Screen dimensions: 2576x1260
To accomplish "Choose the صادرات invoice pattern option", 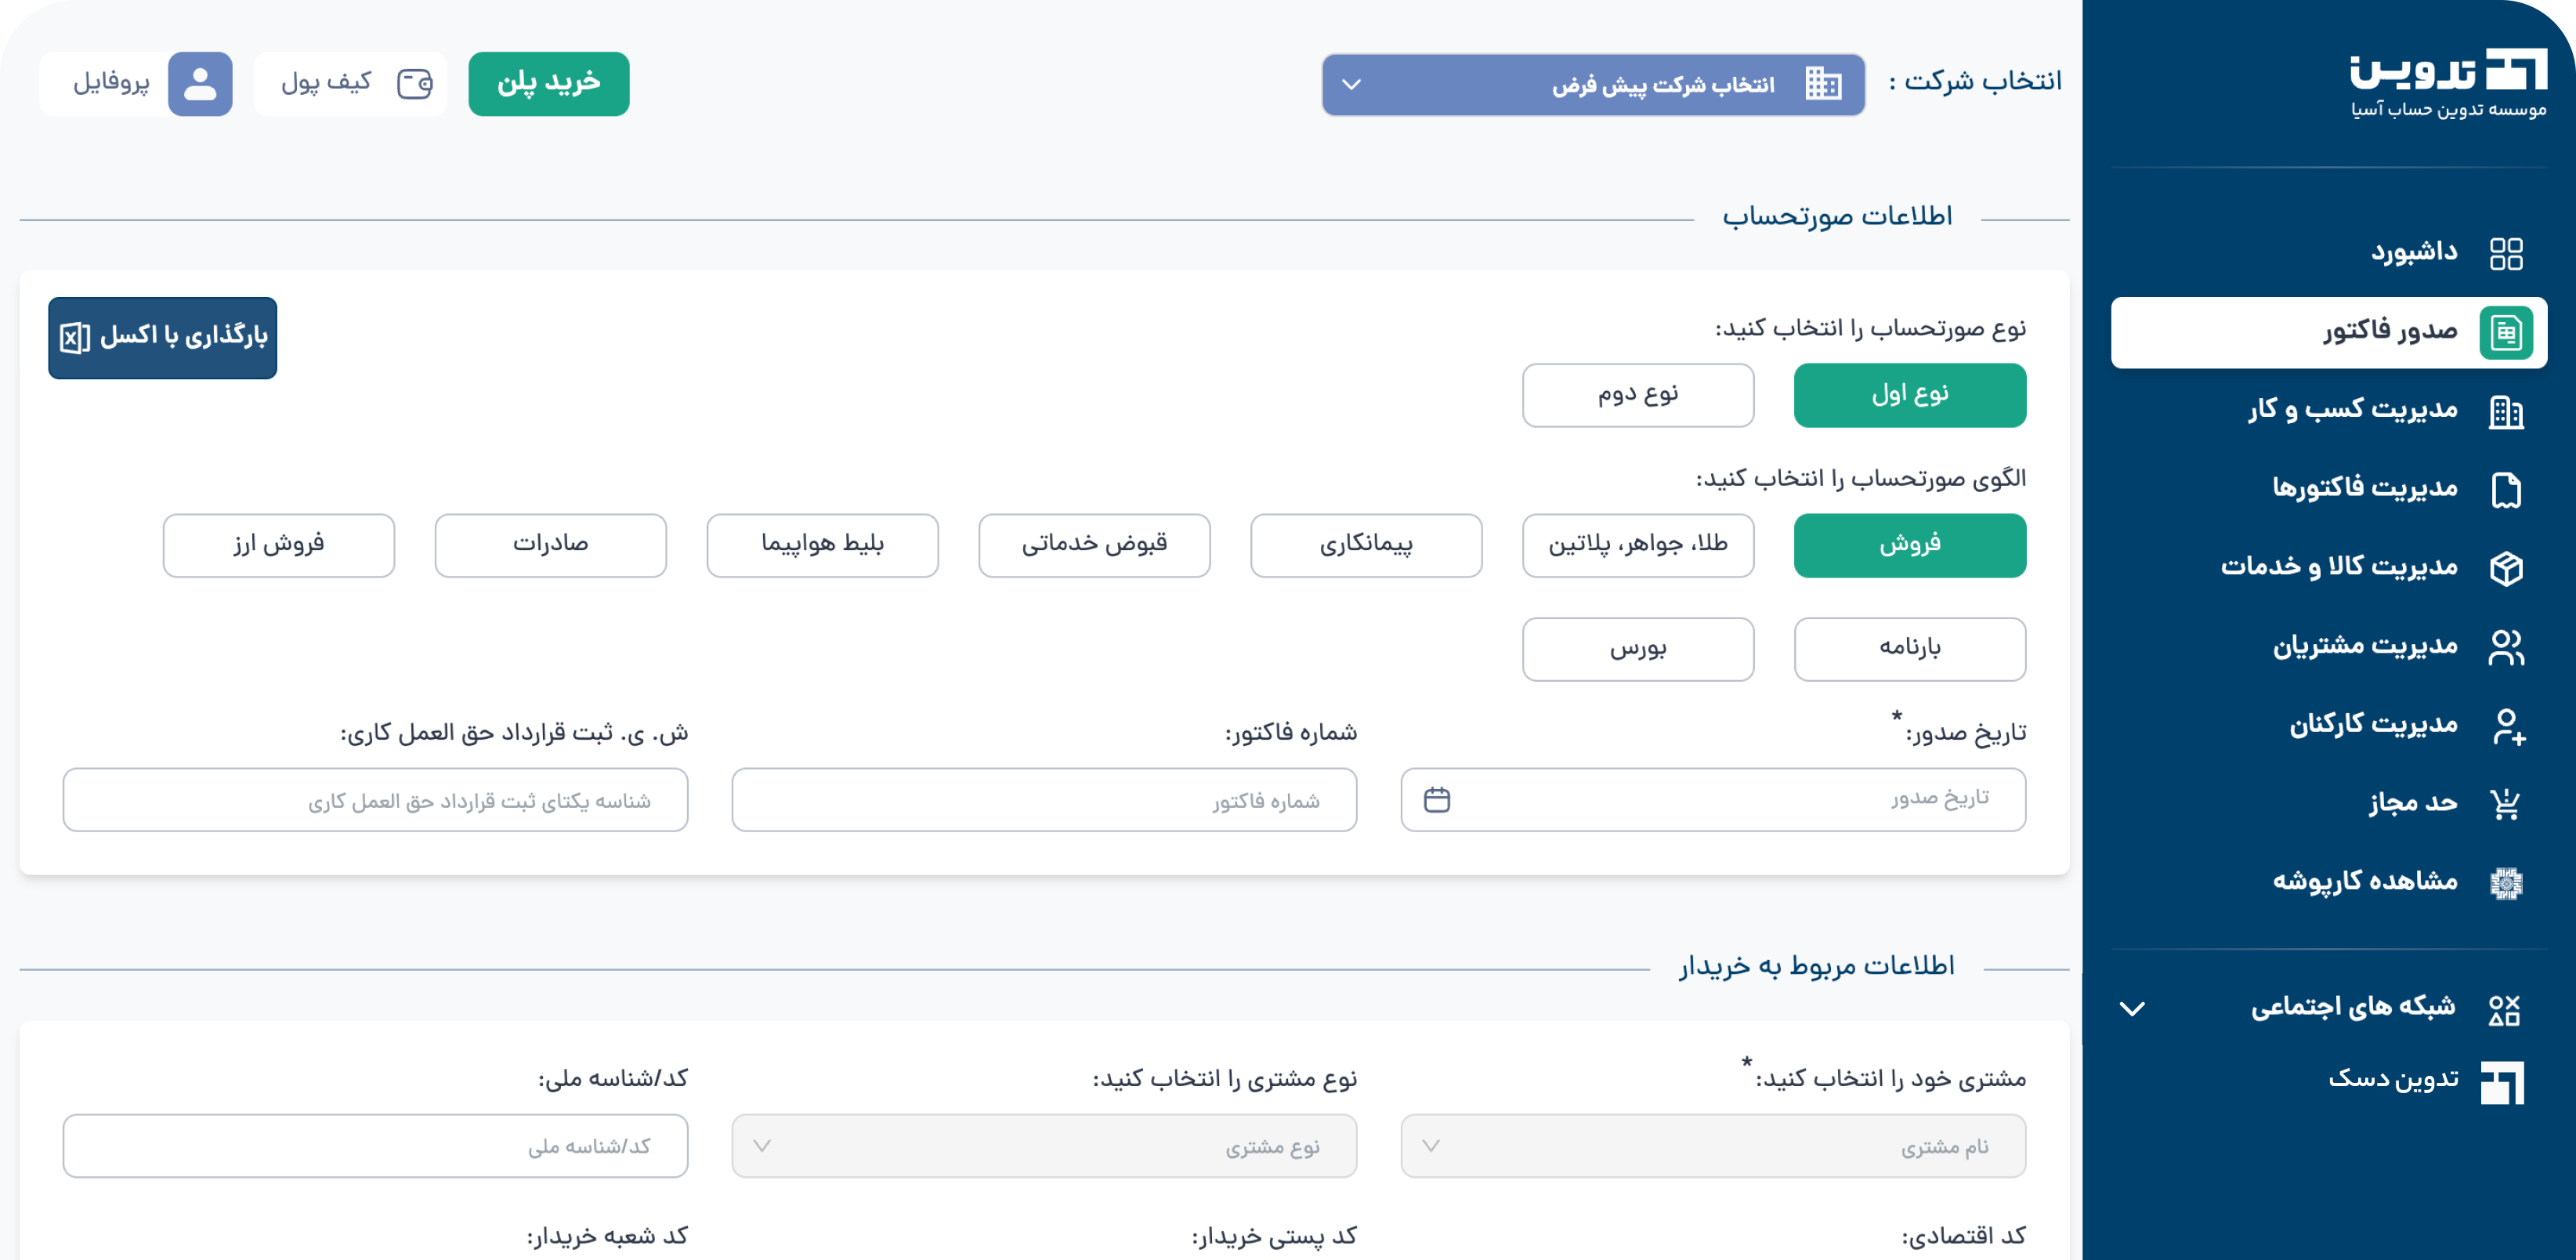I will pyautogui.click(x=550, y=545).
